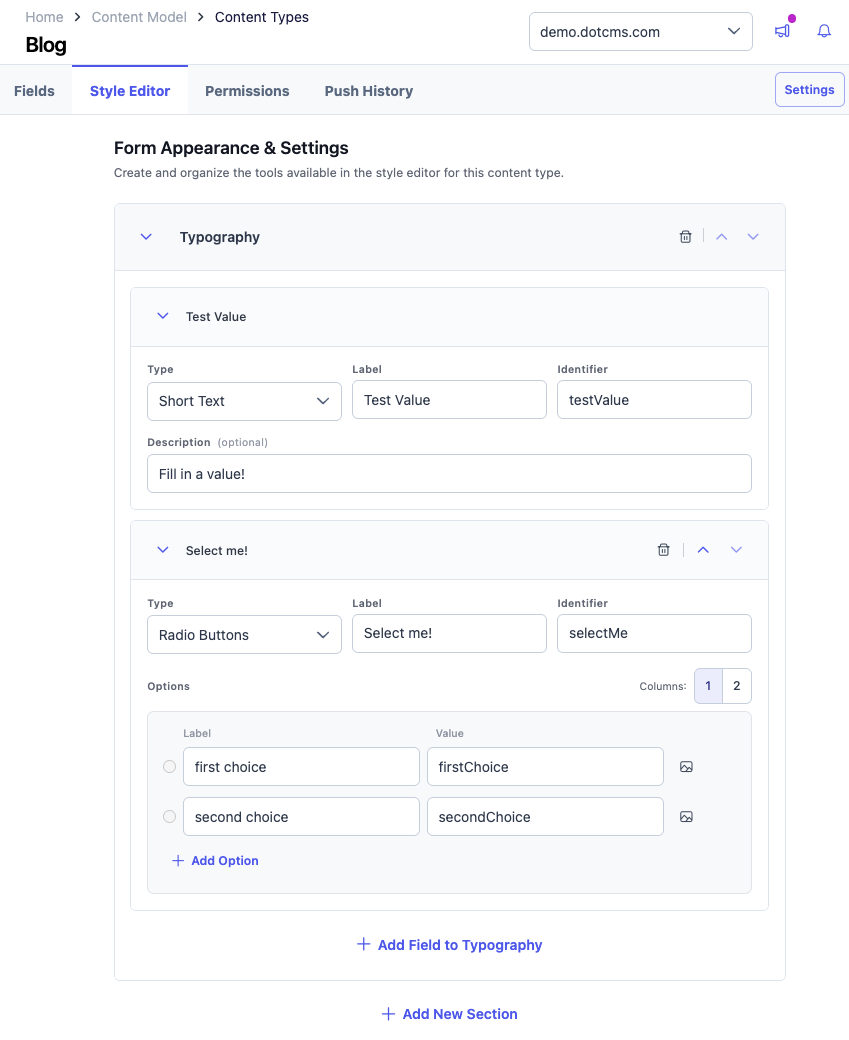Delete the Typography section with trash icon
This screenshot has width=849, height=1040.
point(685,237)
